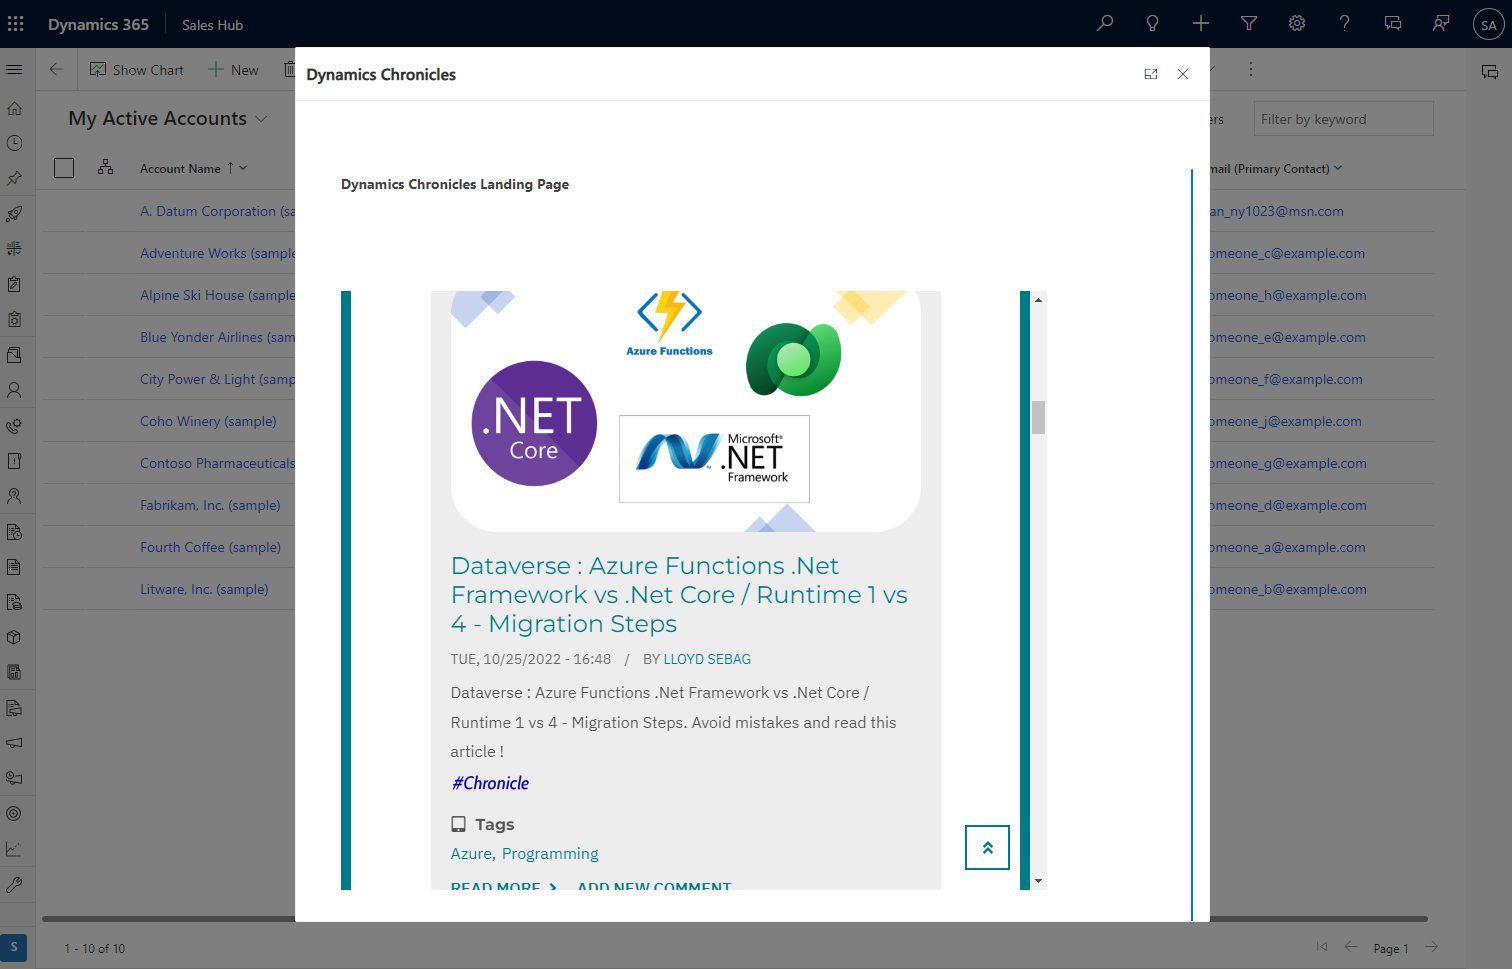Open chat panel icon below user avatar
The image size is (1512, 969).
point(1489,72)
